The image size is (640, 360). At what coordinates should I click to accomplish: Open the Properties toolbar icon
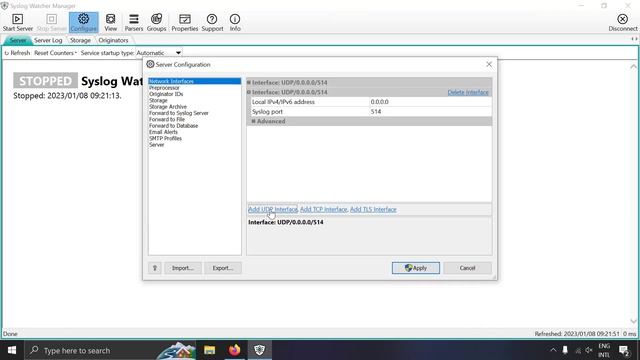(184, 22)
